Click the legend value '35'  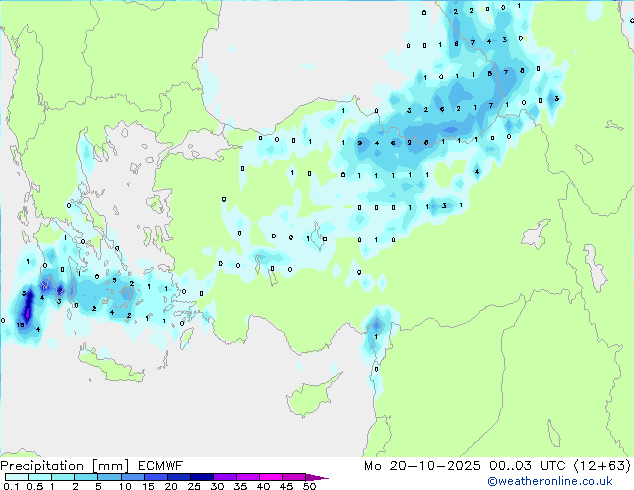pyautogui.click(x=240, y=486)
